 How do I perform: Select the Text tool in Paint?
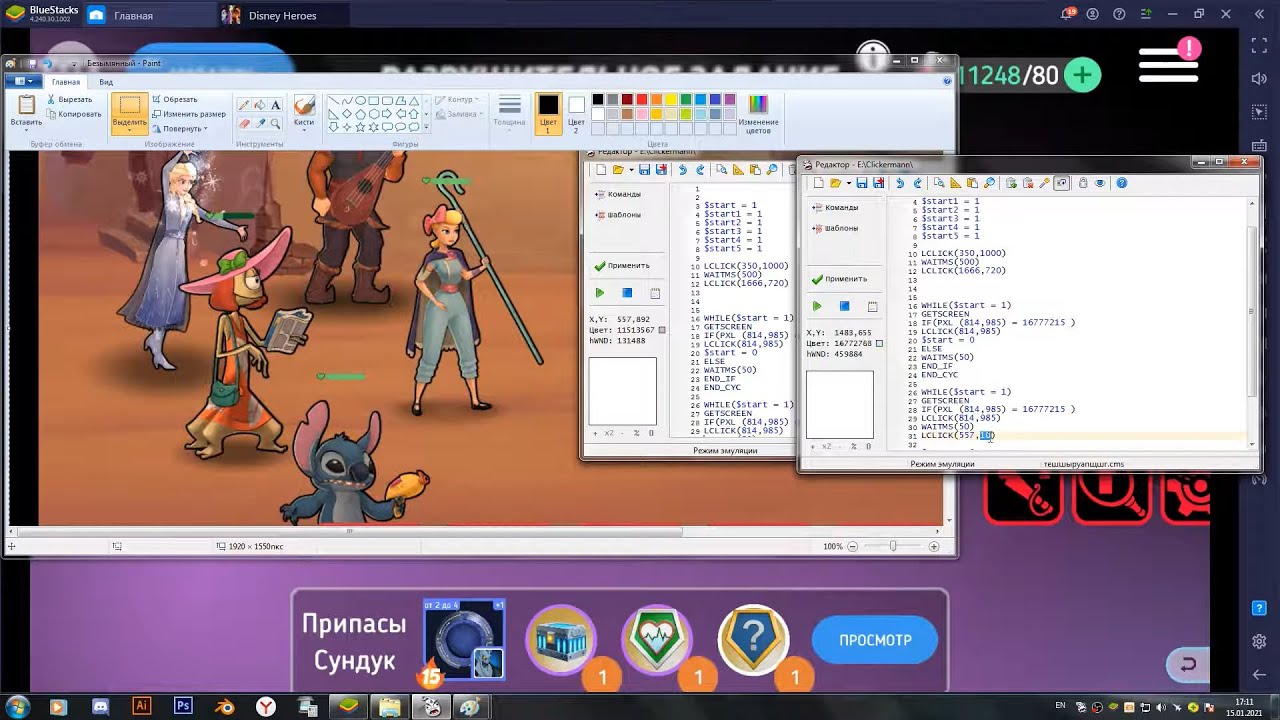tap(276, 105)
